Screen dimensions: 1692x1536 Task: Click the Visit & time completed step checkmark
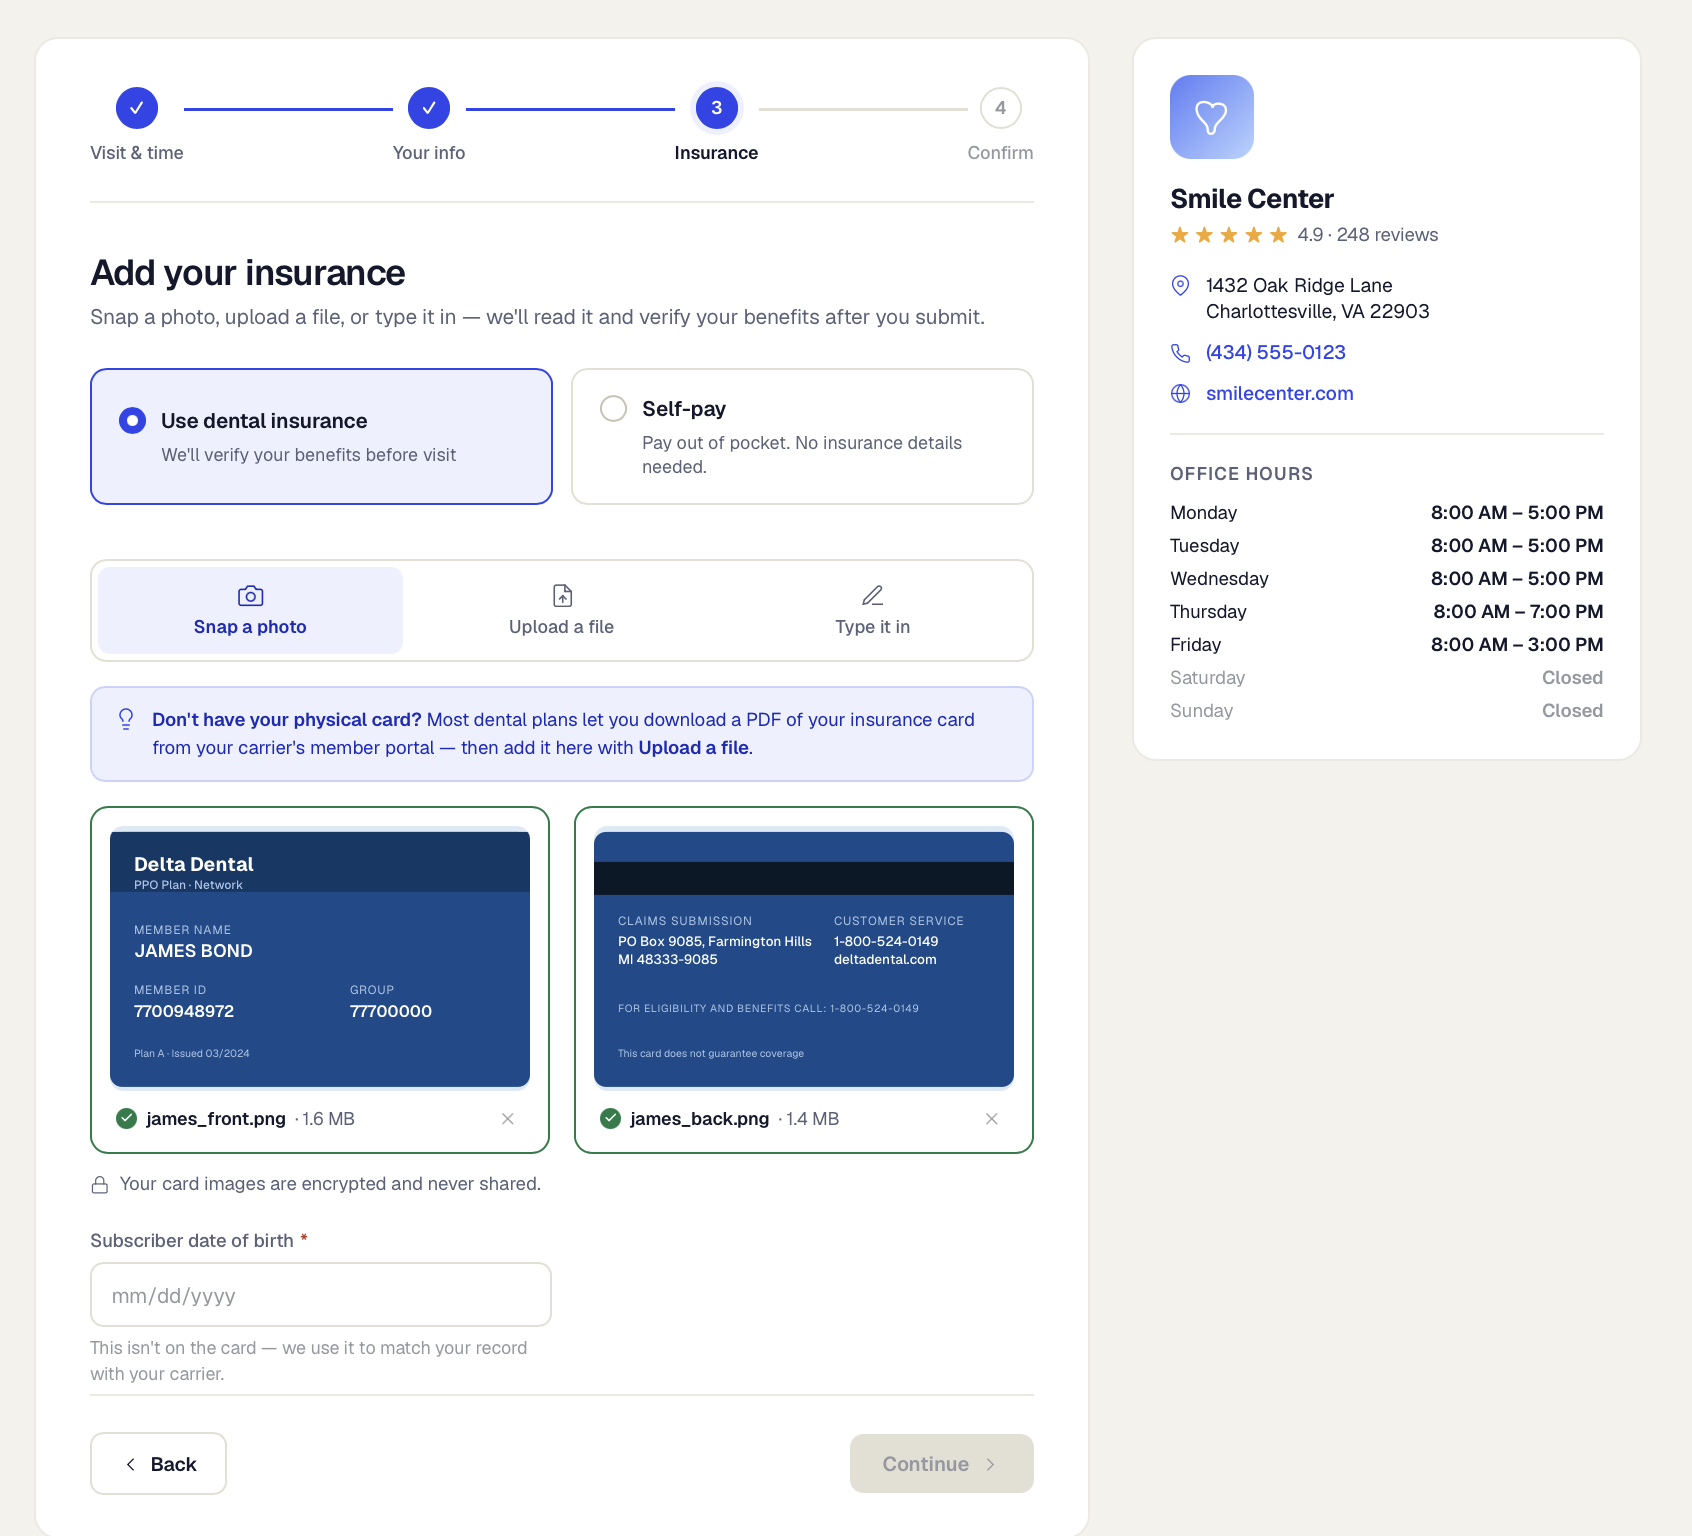(137, 108)
